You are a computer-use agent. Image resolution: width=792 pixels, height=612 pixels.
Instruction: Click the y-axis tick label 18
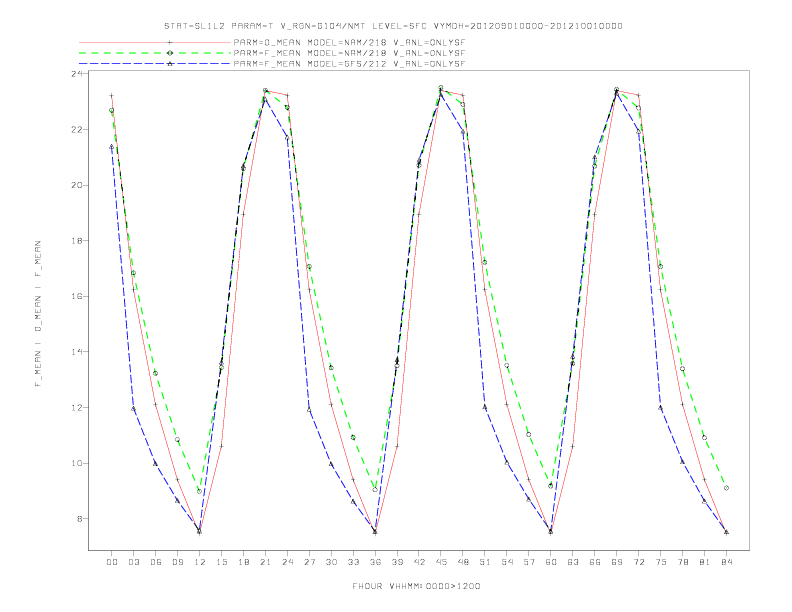tap(77, 241)
